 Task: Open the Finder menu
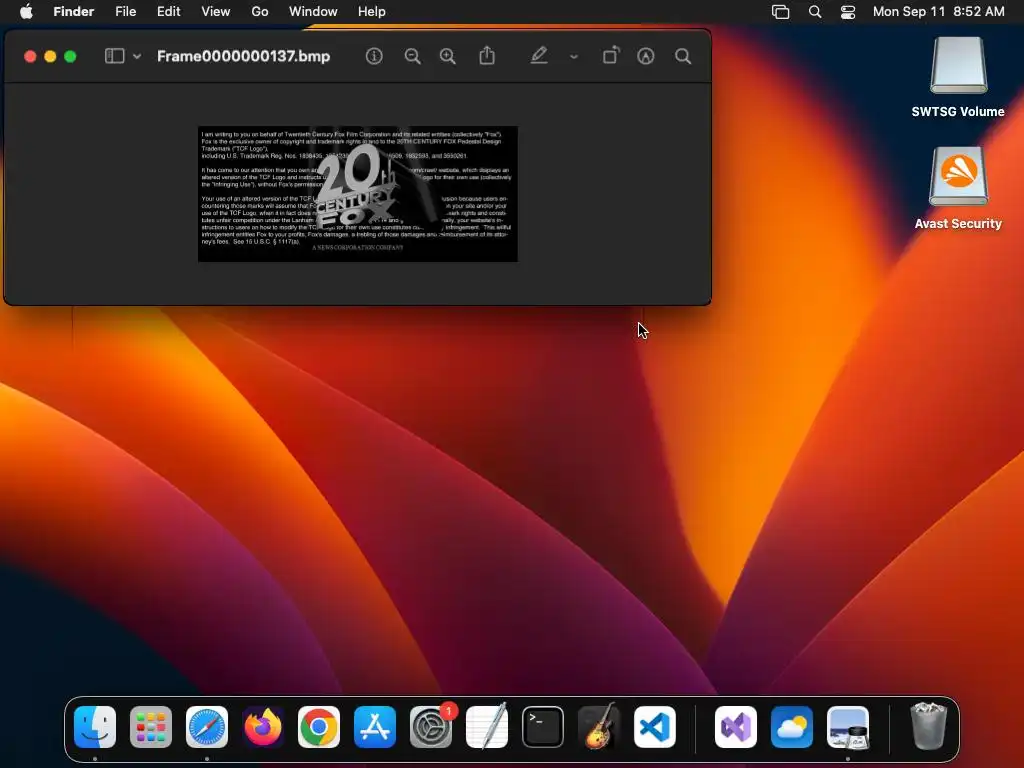pos(74,11)
